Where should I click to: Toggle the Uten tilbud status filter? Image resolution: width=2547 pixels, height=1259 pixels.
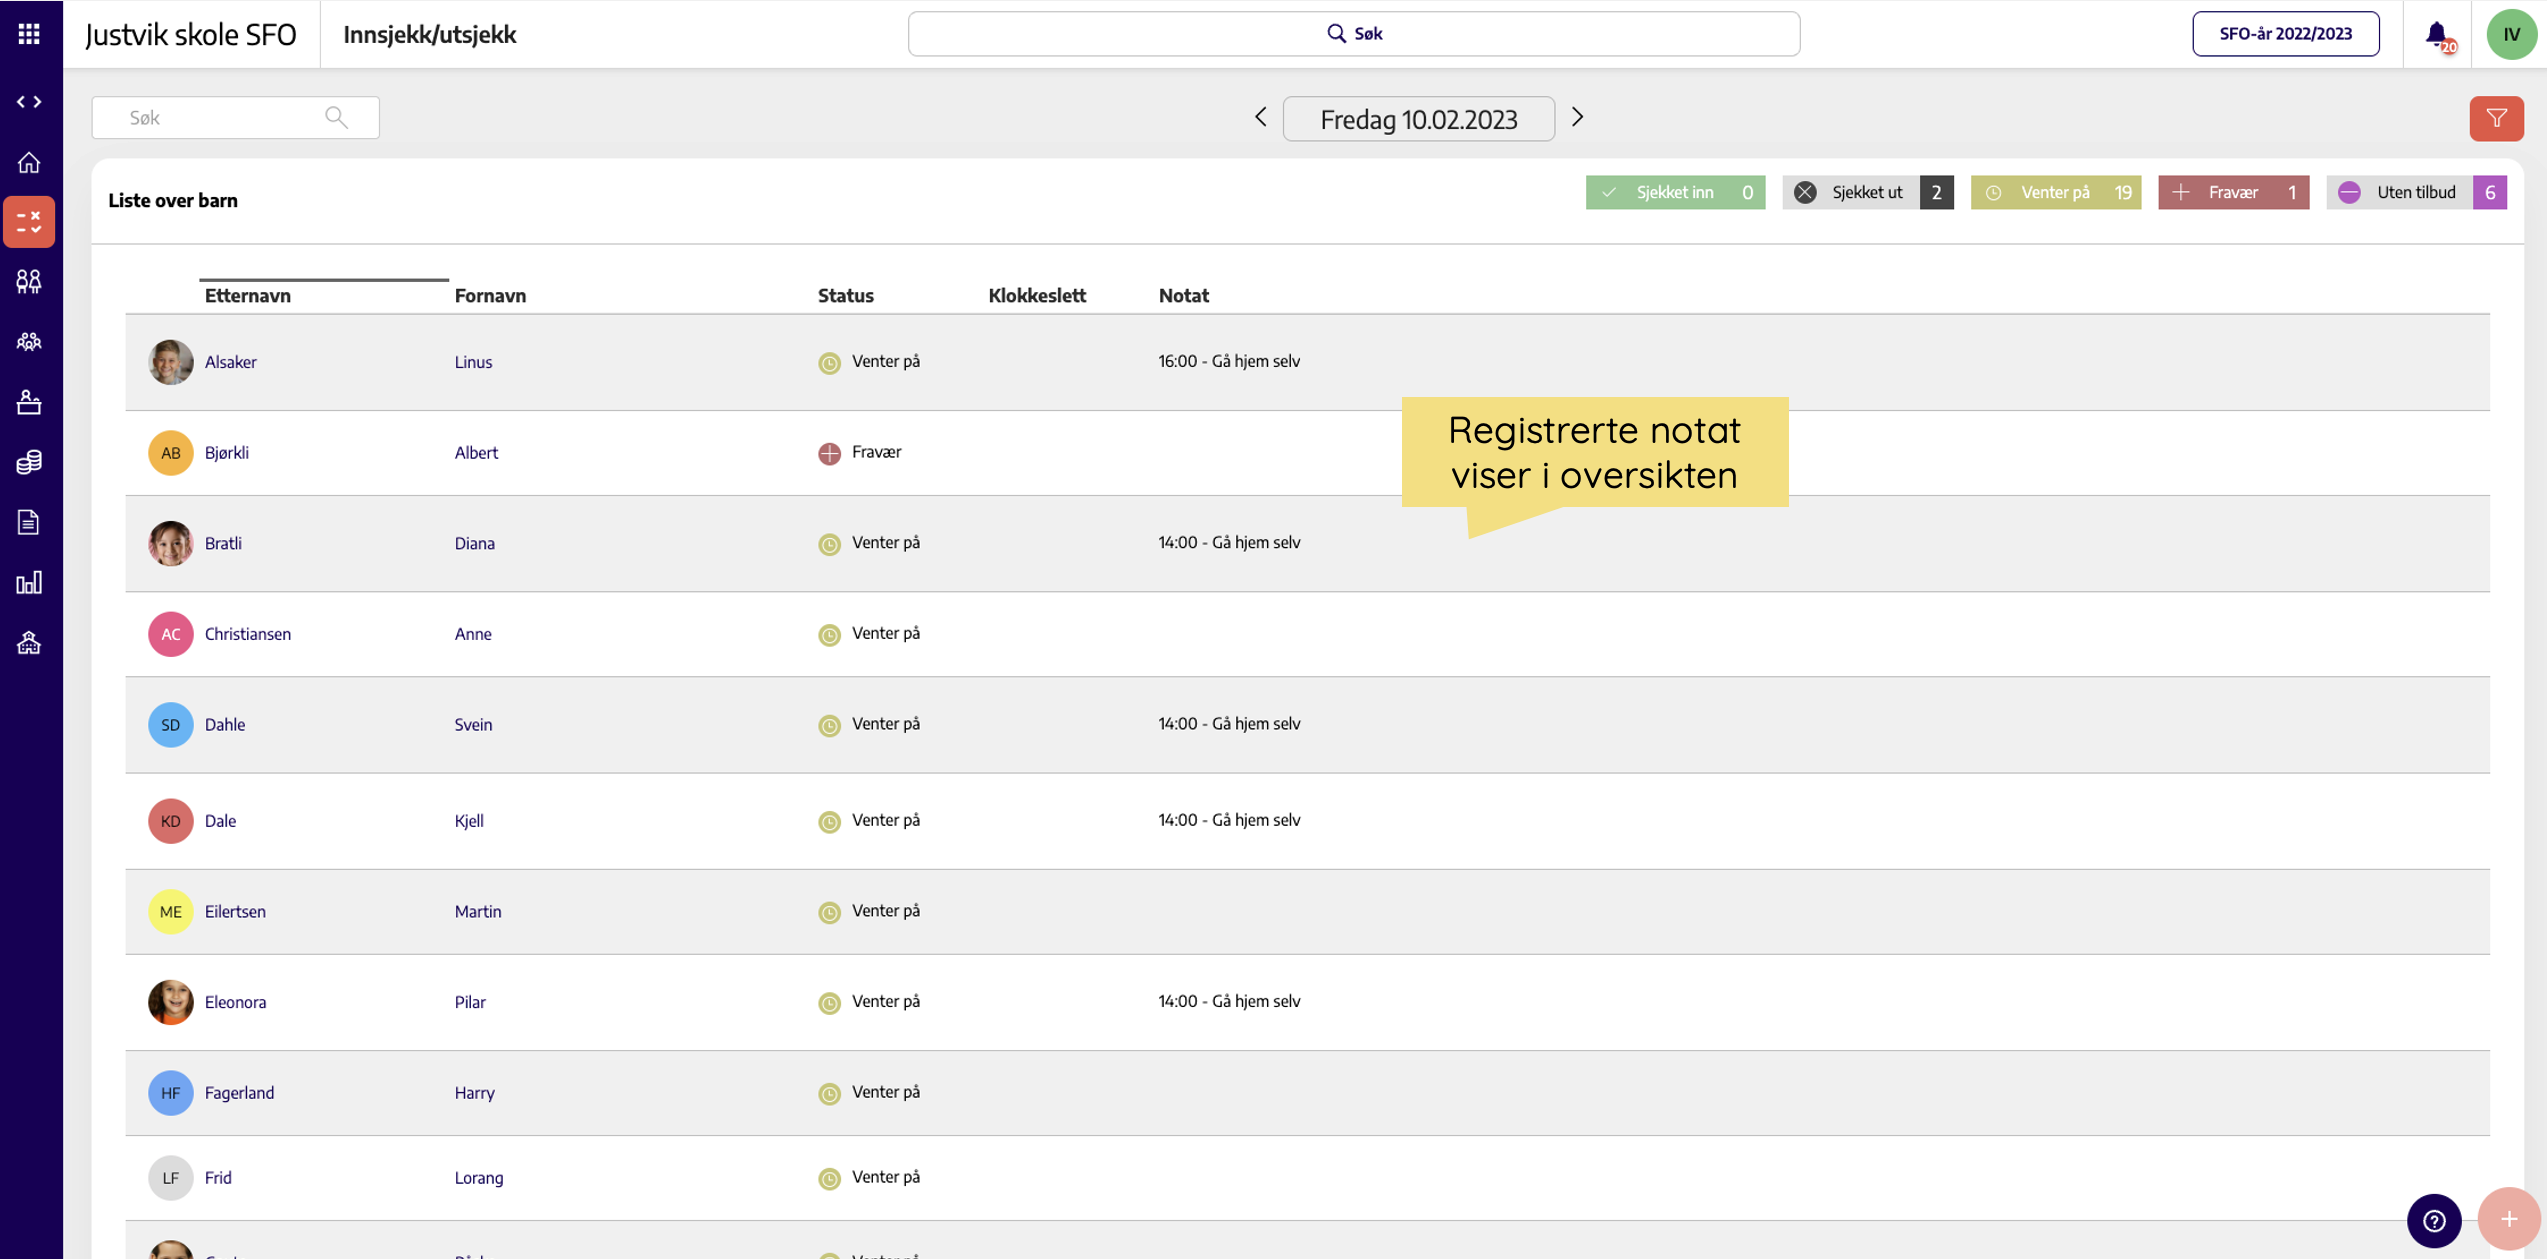2415,192
